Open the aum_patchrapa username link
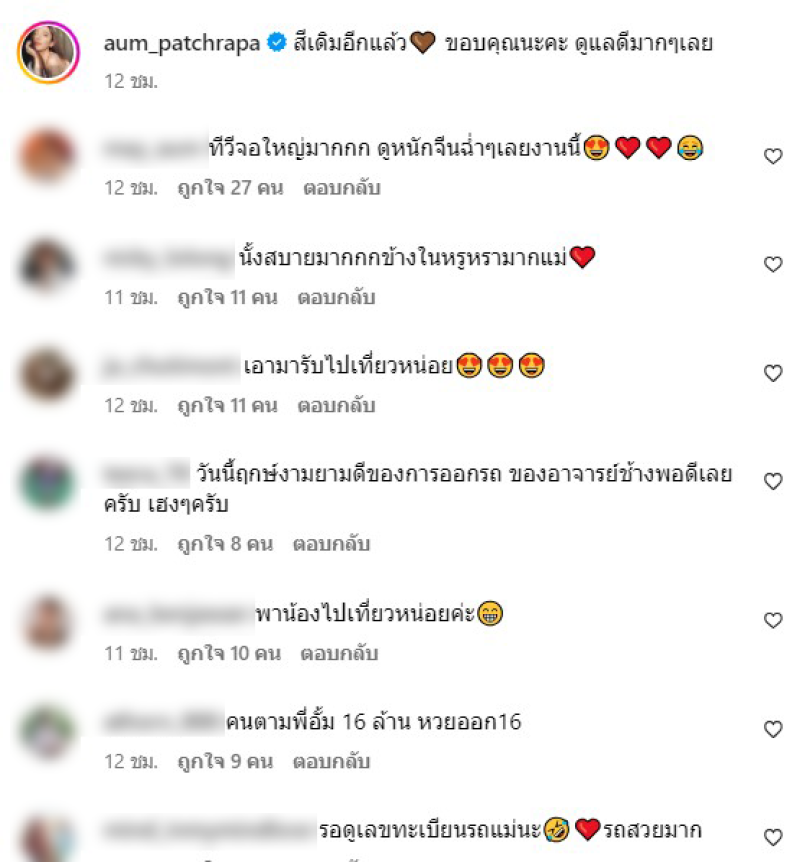The width and height of the screenshot is (800, 862). click(x=181, y=43)
